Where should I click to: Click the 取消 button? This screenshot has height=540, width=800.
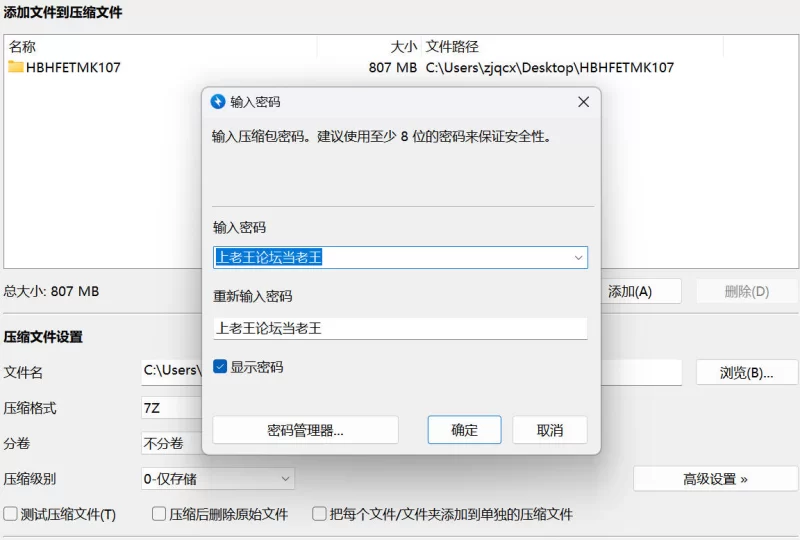coord(549,430)
